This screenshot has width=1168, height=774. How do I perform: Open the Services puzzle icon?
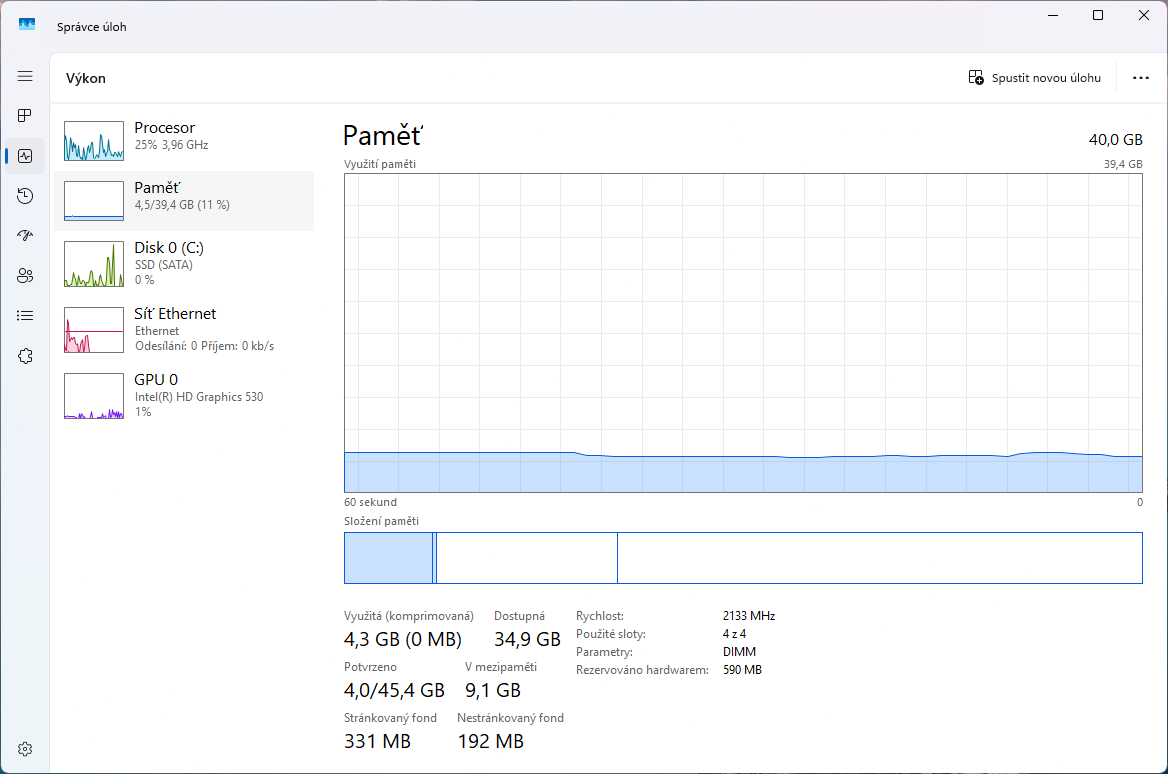[25, 356]
